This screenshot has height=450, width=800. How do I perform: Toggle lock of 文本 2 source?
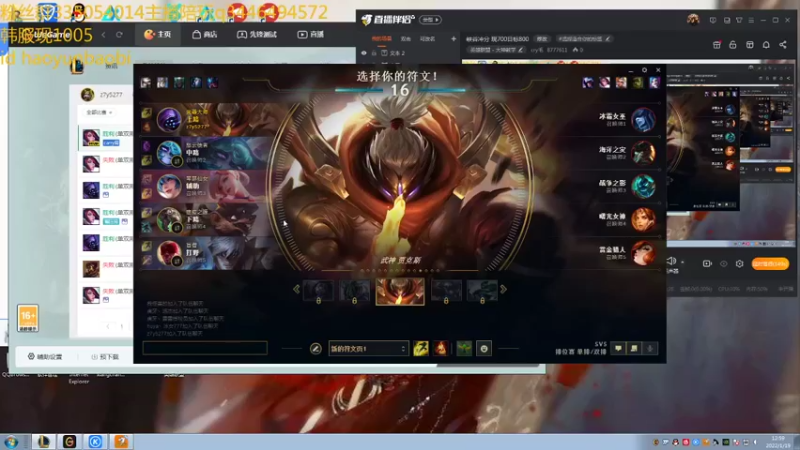click(374, 53)
